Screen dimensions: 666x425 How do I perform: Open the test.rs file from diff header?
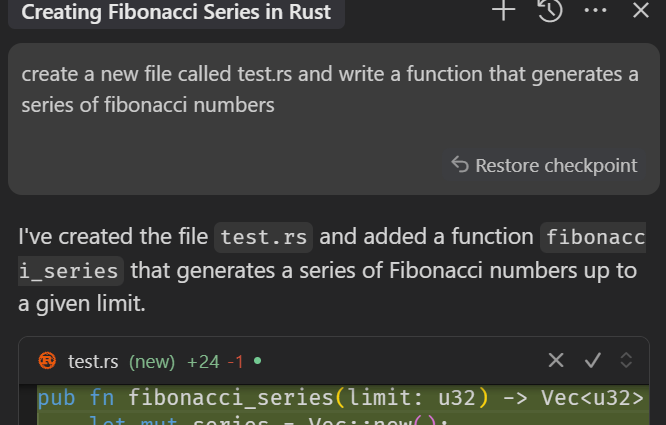[x=94, y=361]
